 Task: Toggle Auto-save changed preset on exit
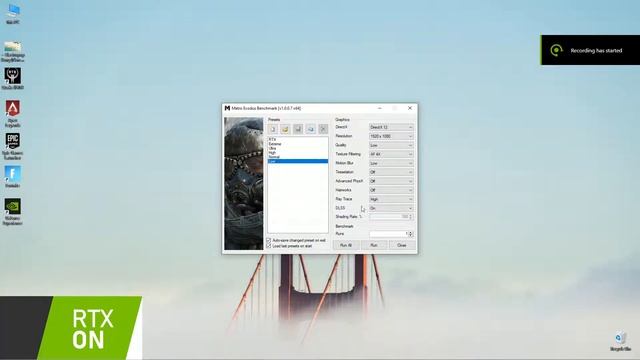(269, 240)
